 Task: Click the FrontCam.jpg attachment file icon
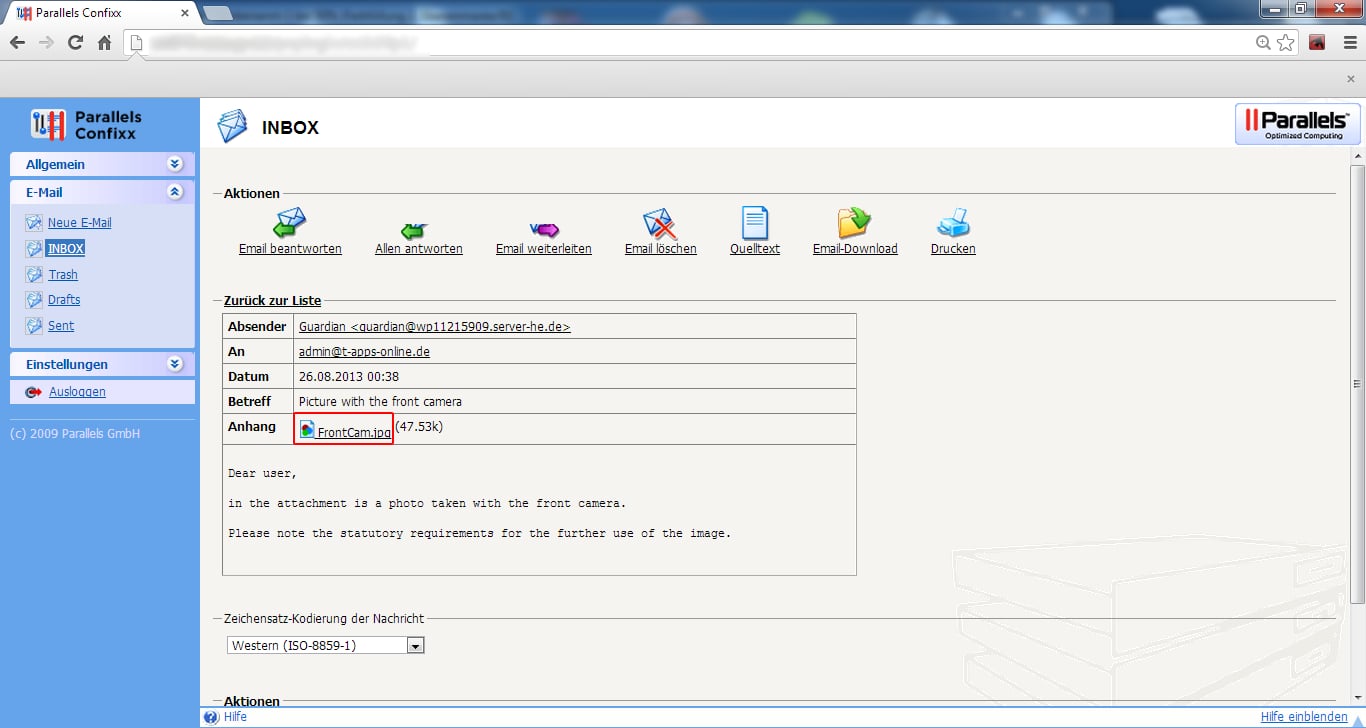[307, 429]
